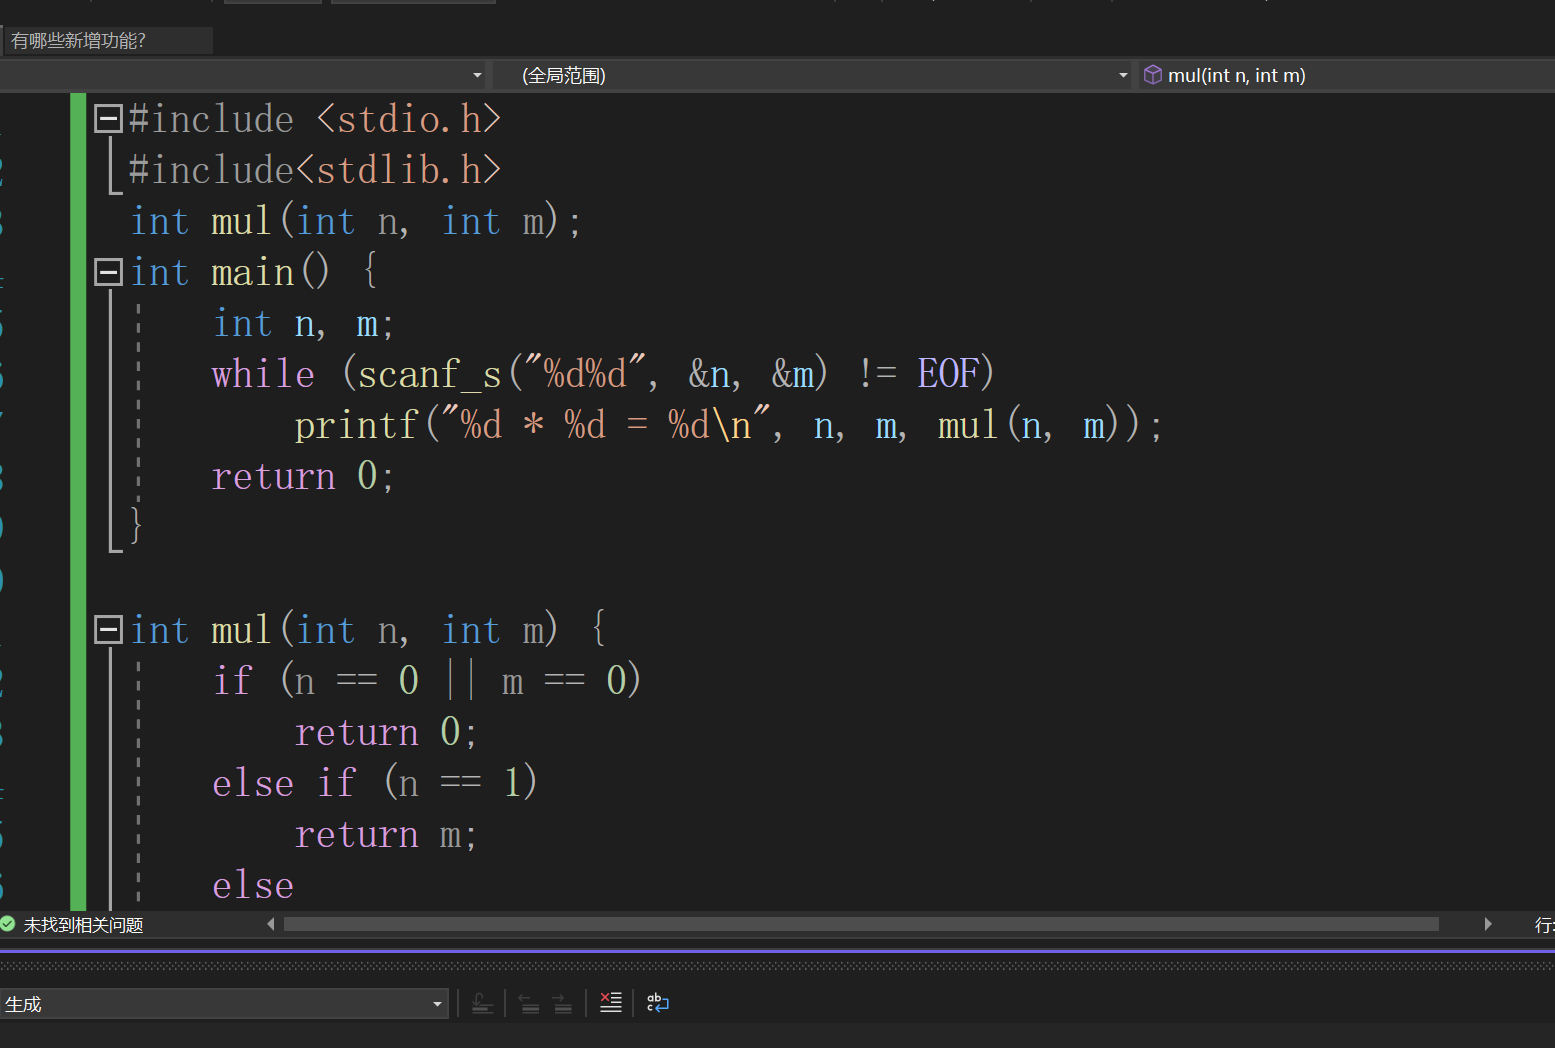The image size is (1555, 1048).
Task: Click the horizontal scrollbar right arrow
Action: click(1488, 924)
